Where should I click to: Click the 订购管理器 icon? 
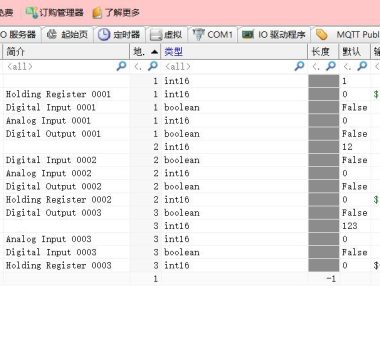[32, 13]
